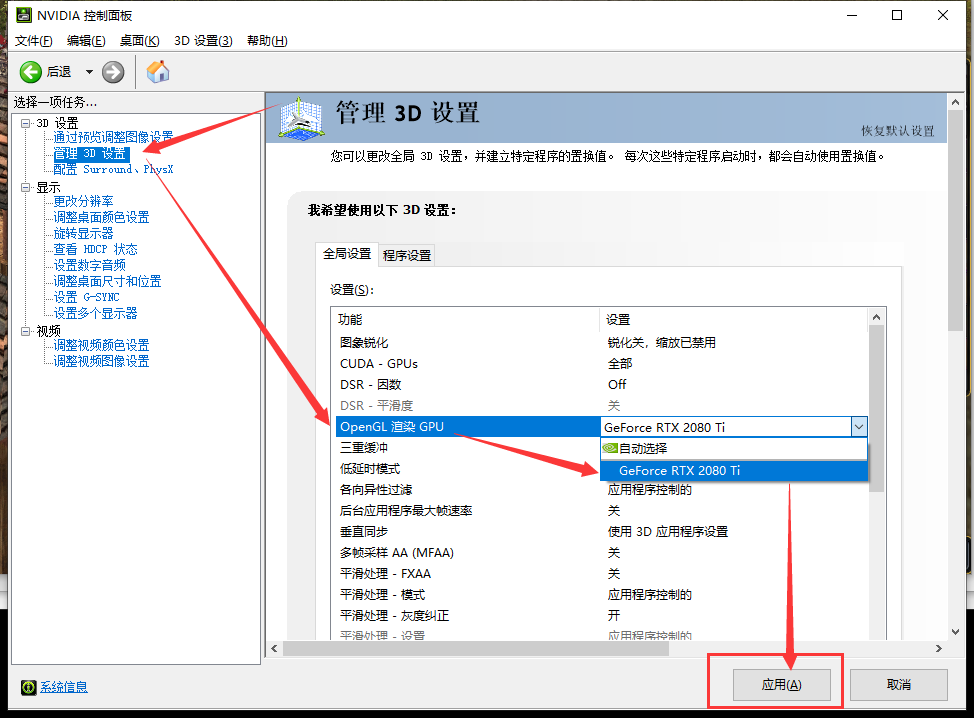Choose 自动选择 in the dropdown list
The image size is (974, 718).
tap(734, 448)
